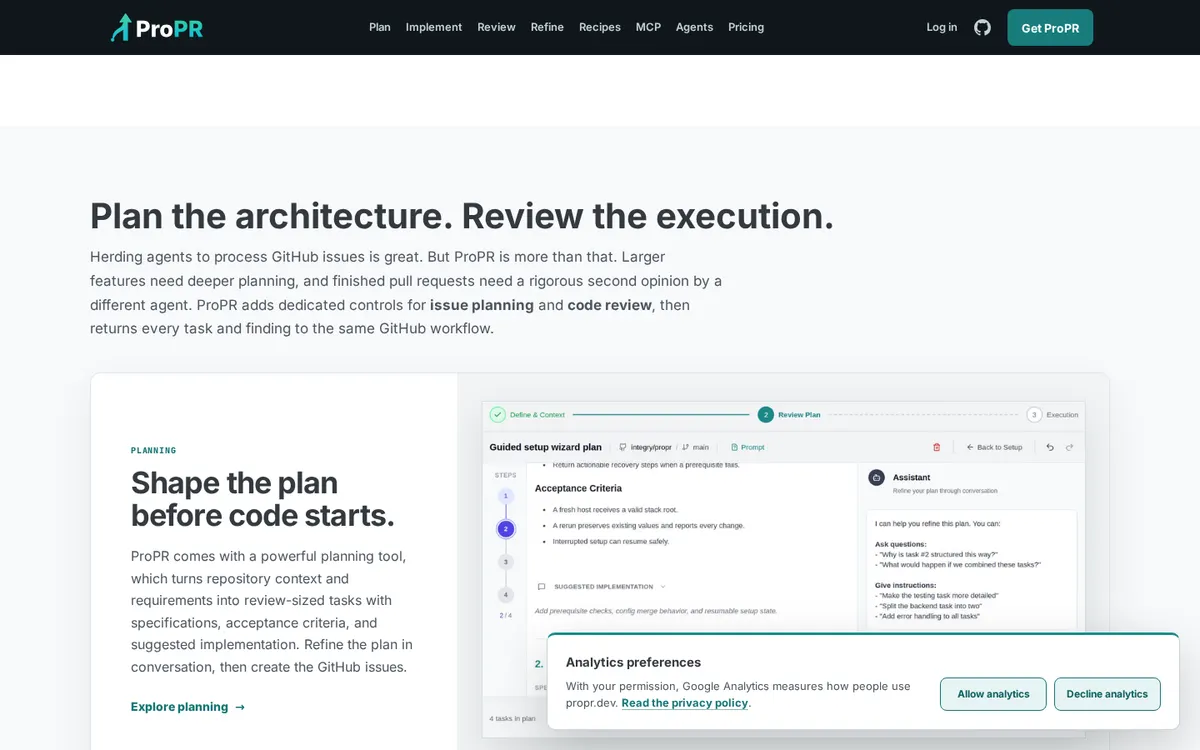Image resolution: width=1200 pixels, height=750 pixels.
Task: Click the "Give instructions:" text in Assistant
Action: (x=906, y=585)
